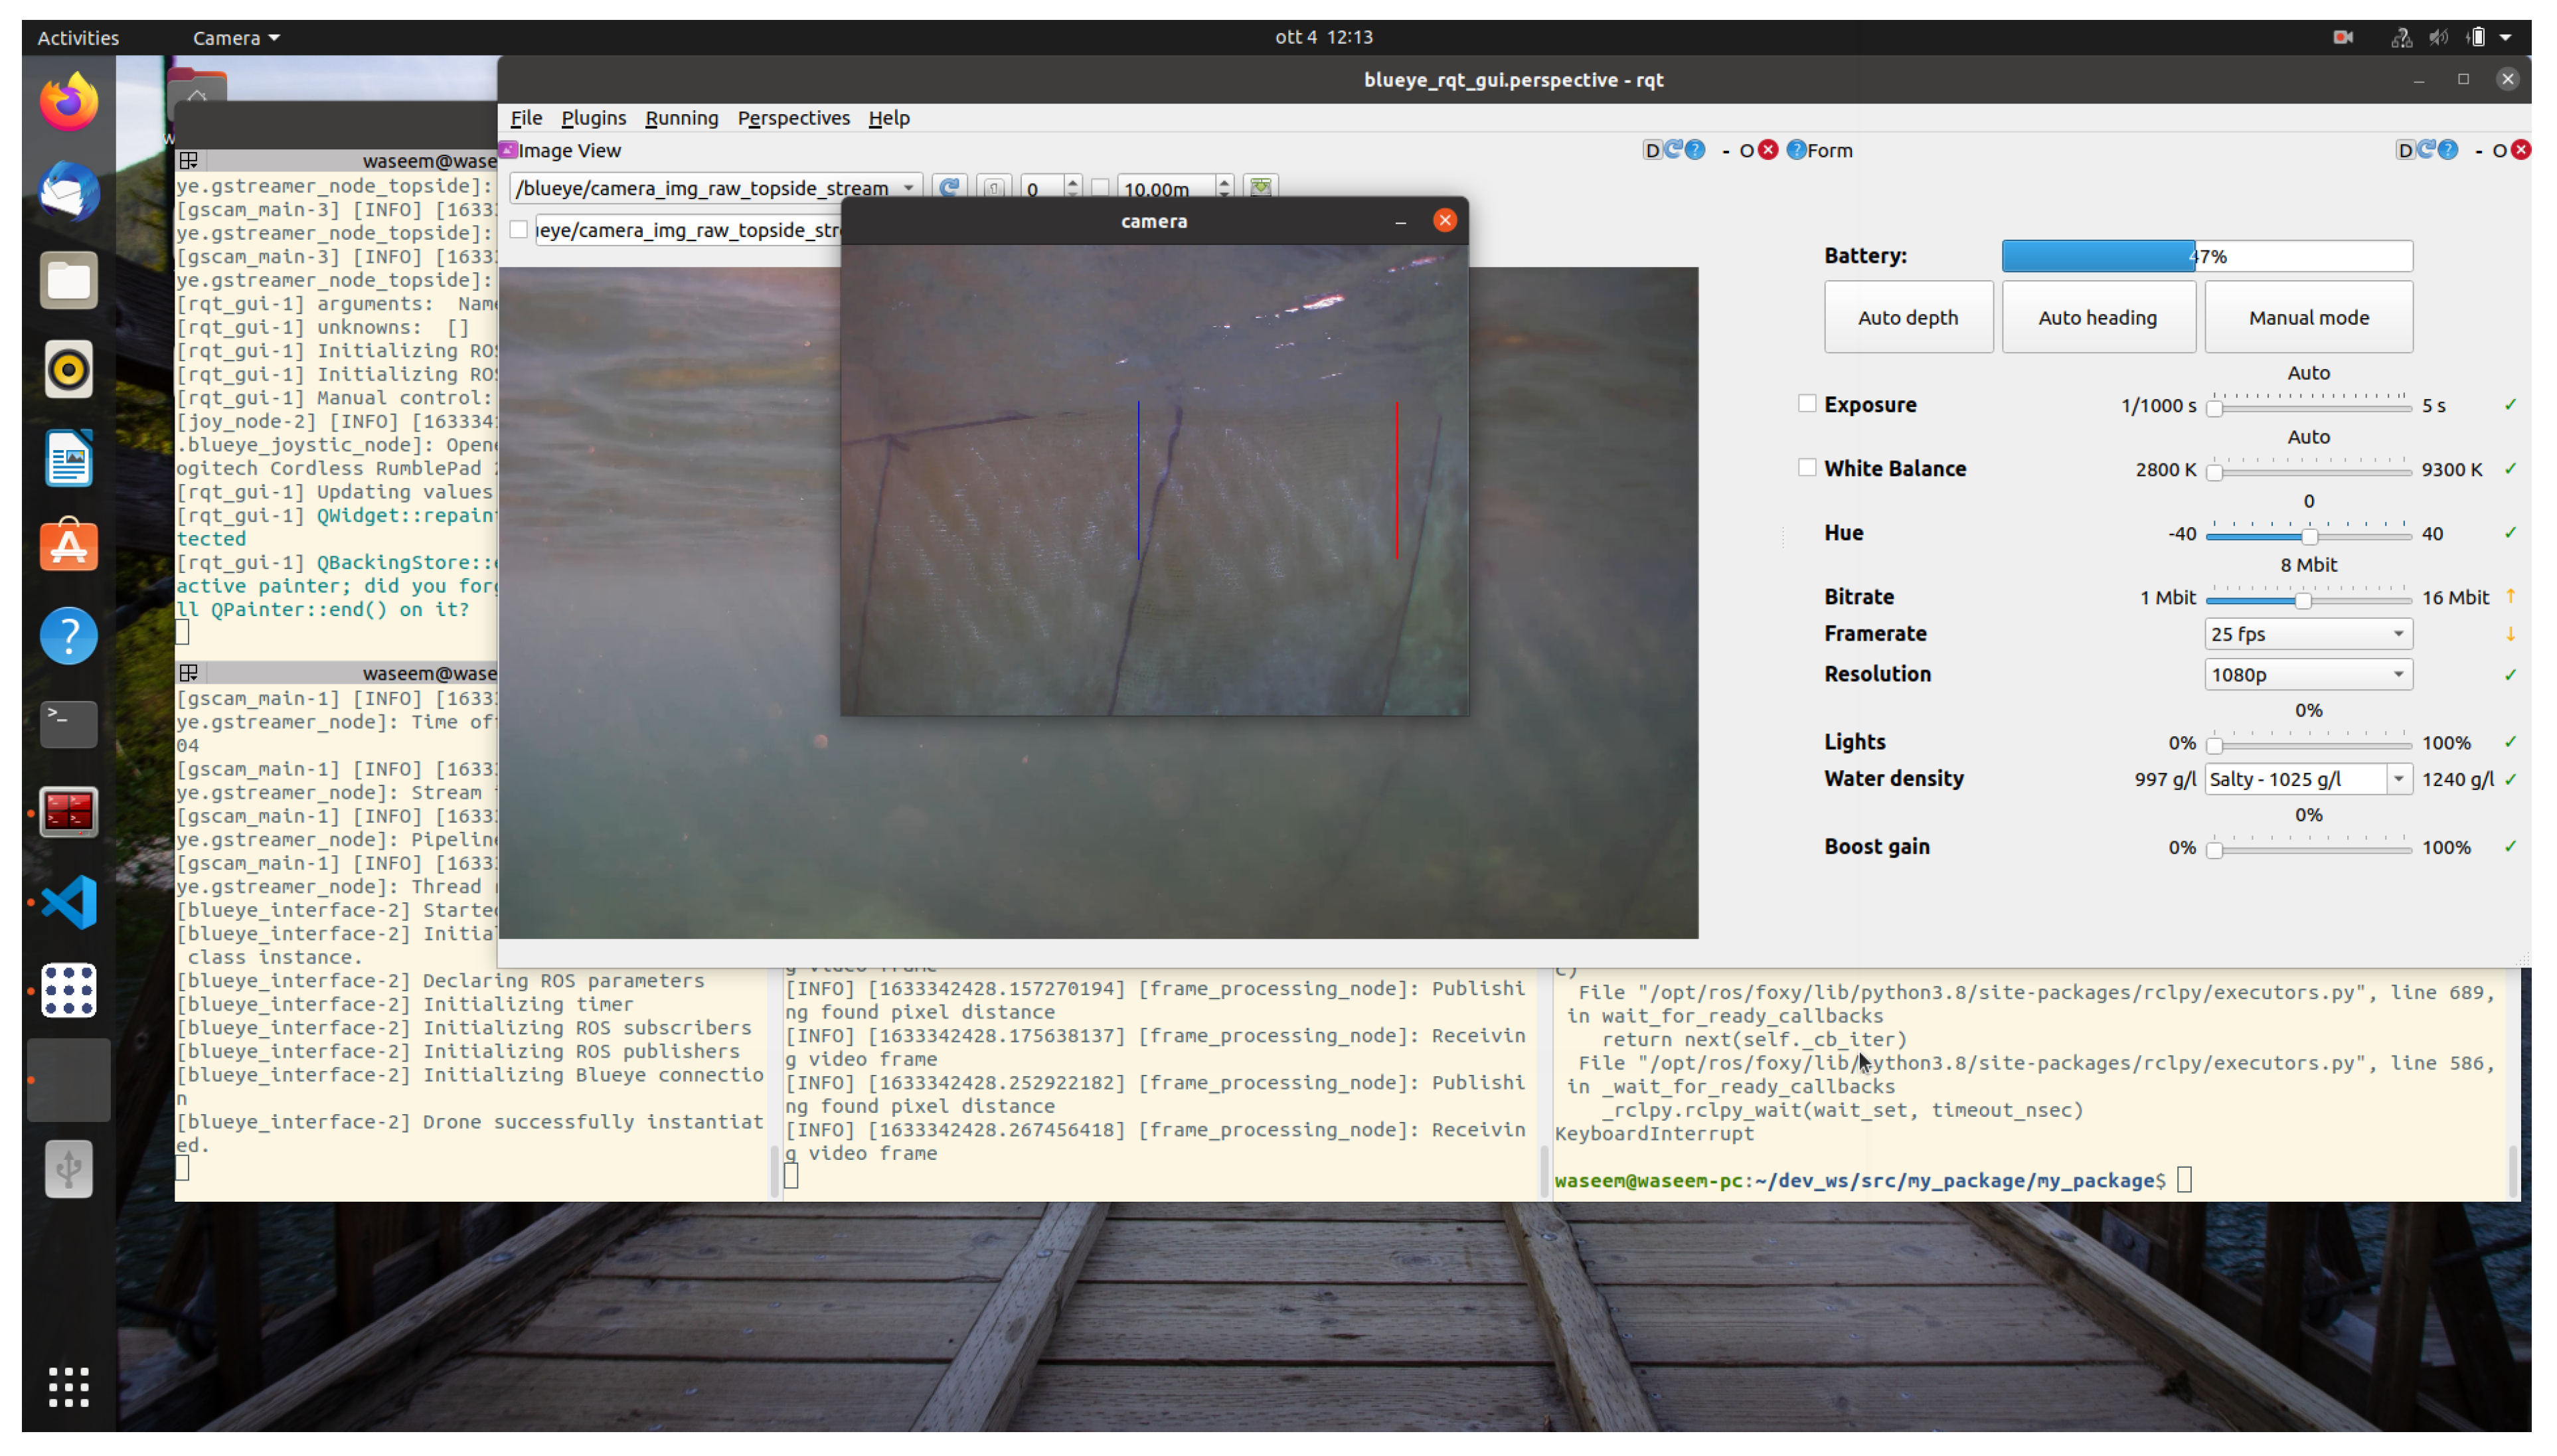This screenshot has height=1456, width=2557.
Task: Open the Perspectives menu
Action: coord(793,118)
